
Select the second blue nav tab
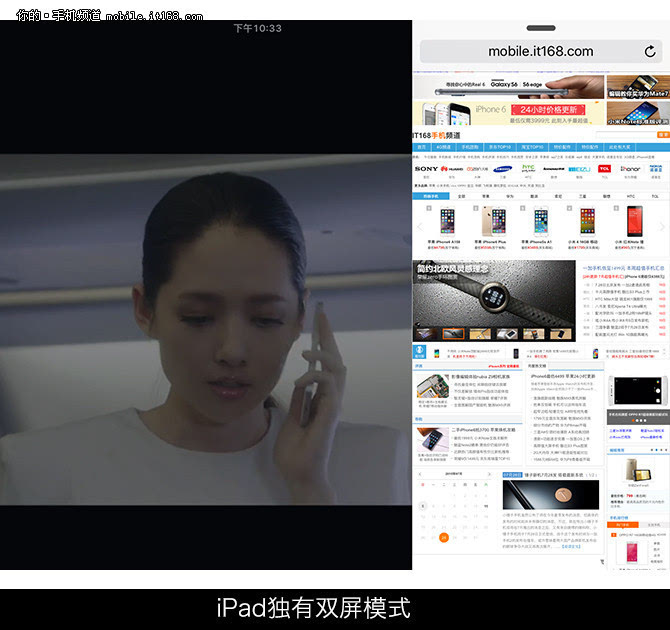[444, 147]
